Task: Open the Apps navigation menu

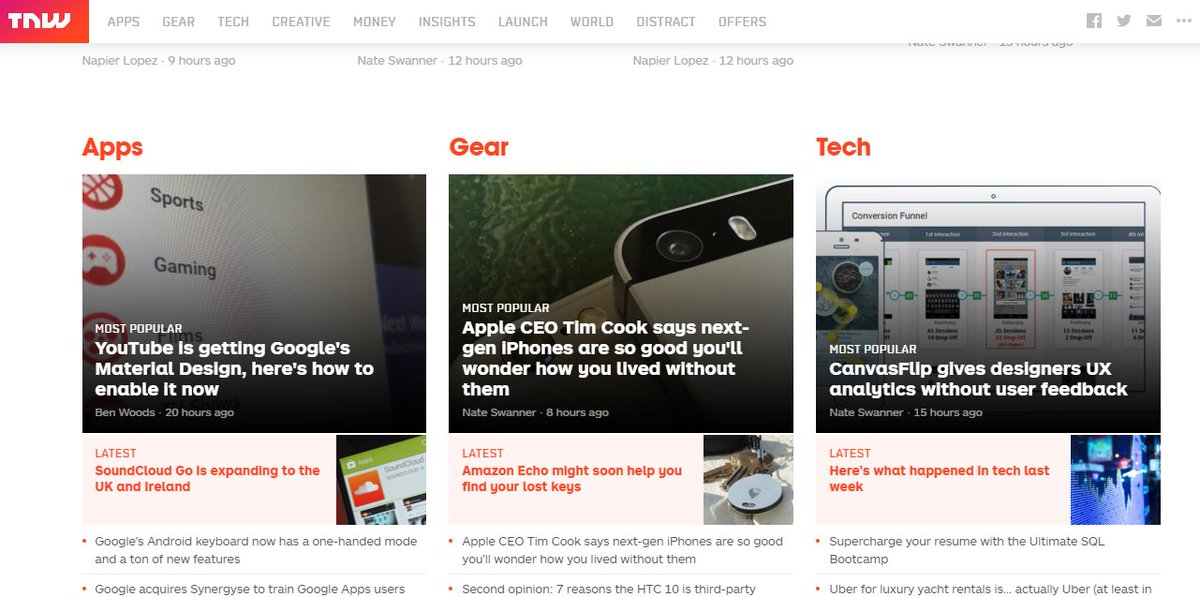Action: coord(124,21)
